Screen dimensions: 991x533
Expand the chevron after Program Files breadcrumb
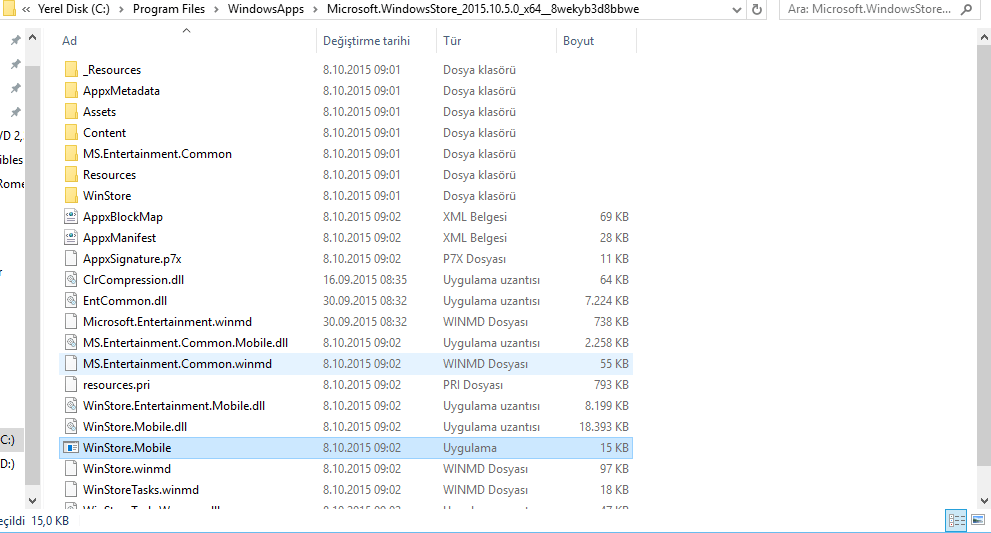(x=216, y=9)
